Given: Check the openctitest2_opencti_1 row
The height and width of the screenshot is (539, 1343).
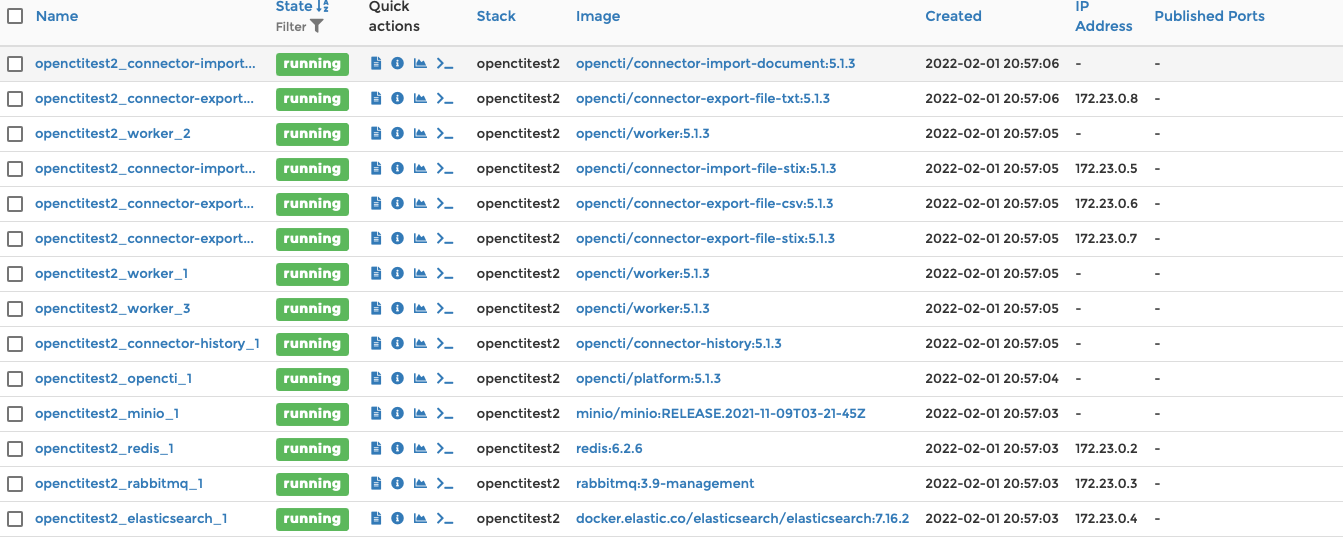Looking at the screenshot, I should [x=15, y=378].
